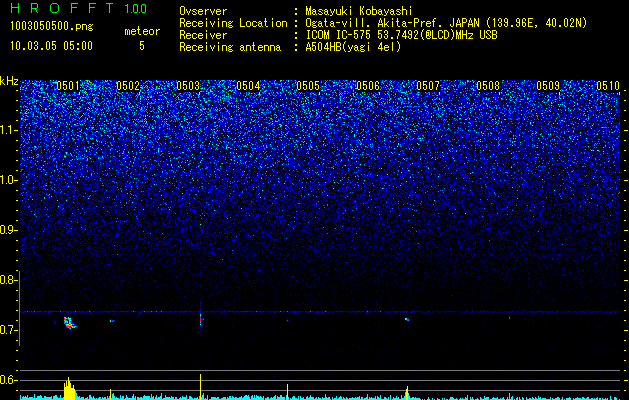
Task: Click the 1.0 kHz axis tick label
Action: pos(8,180)
